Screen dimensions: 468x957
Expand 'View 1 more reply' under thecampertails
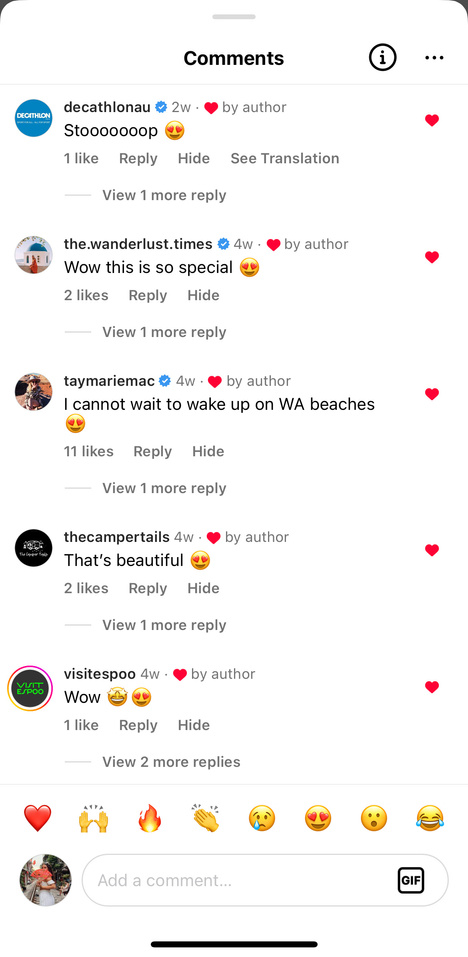pyautogui.click(x=164, y=625)
